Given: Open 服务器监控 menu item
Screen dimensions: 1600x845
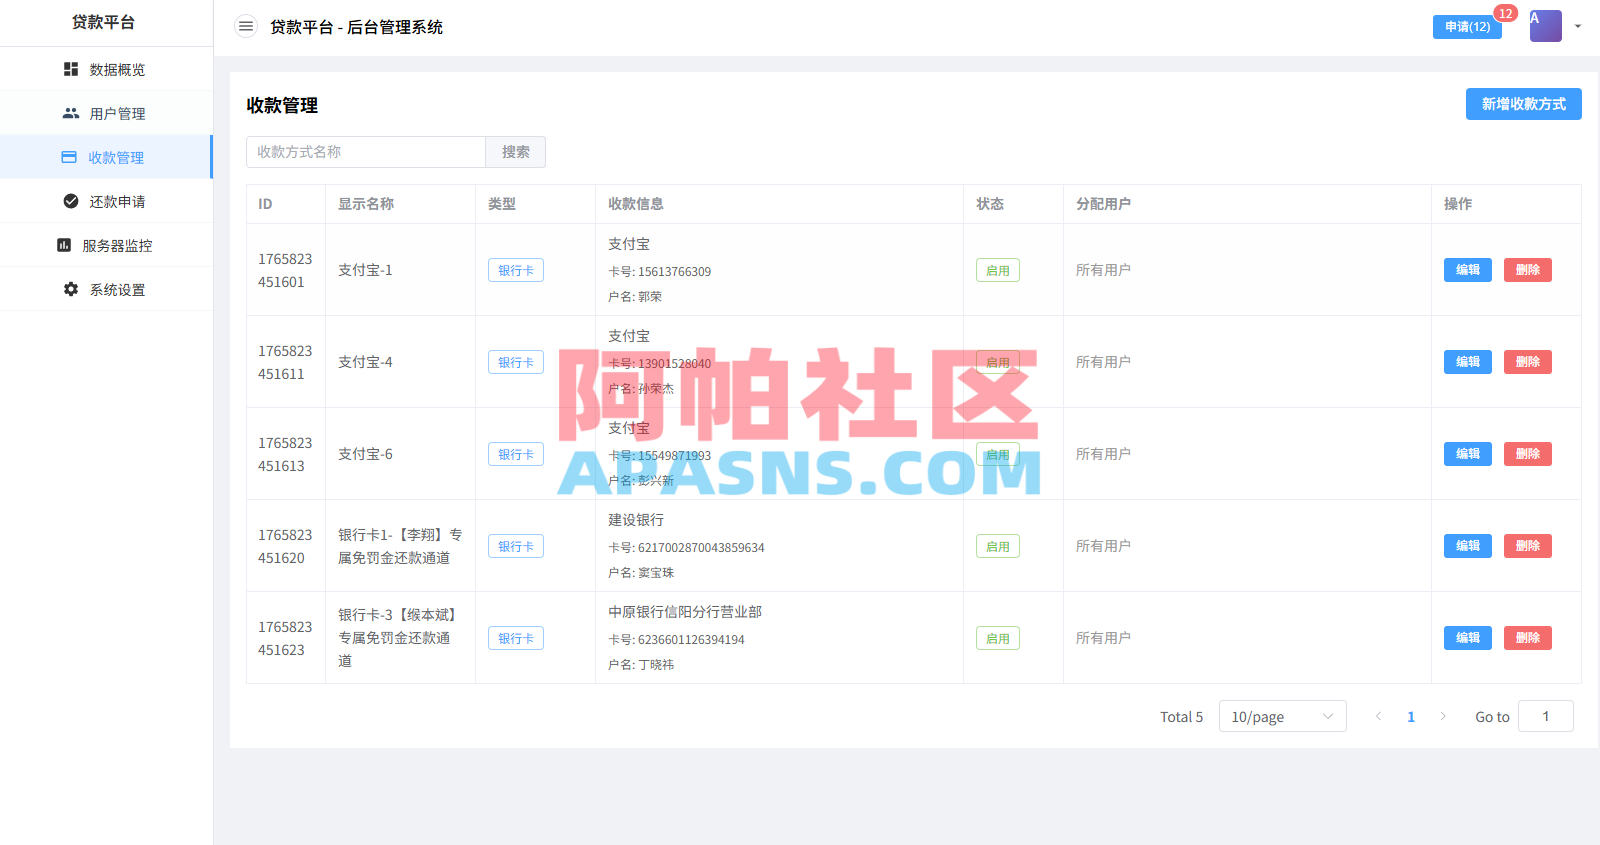Looking at the screenshot, I should pyautogui.click(x=106, y=245).
